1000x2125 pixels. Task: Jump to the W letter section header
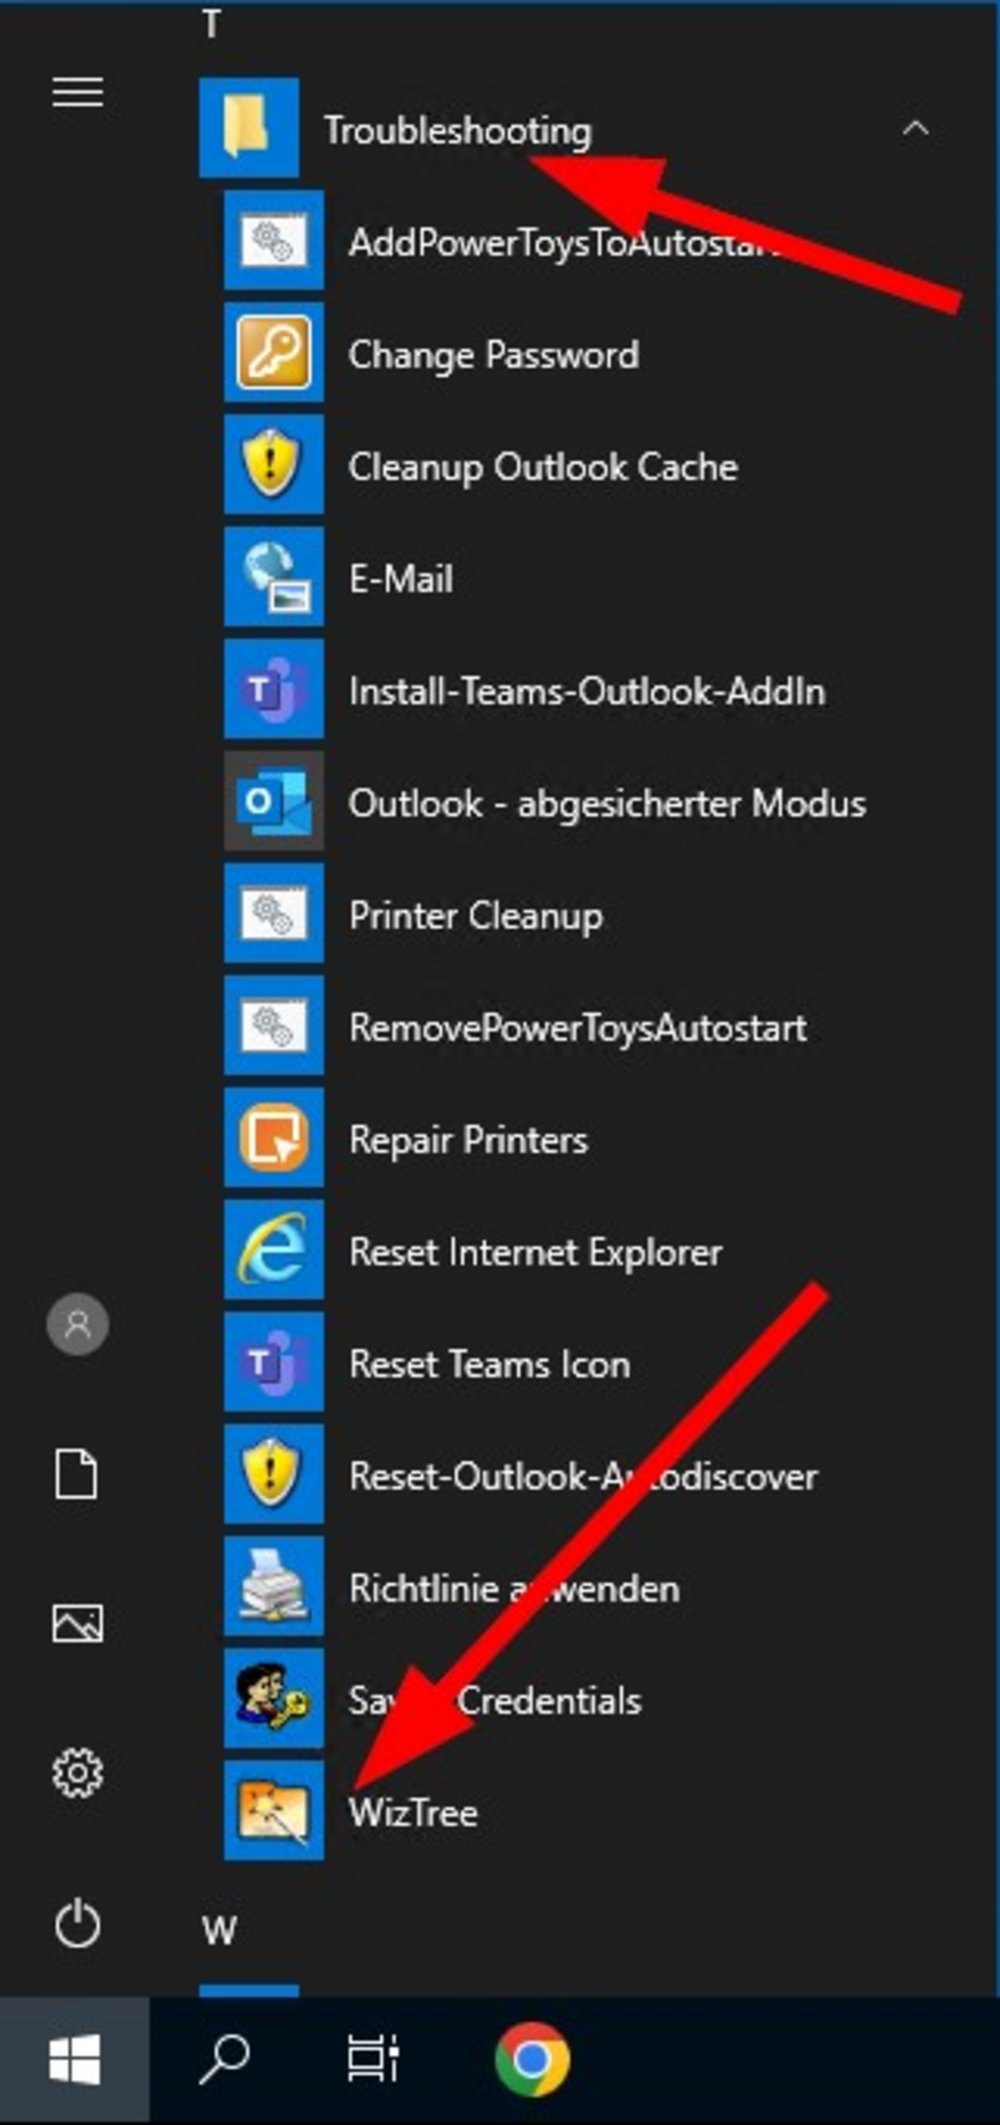coord(219,1930)
